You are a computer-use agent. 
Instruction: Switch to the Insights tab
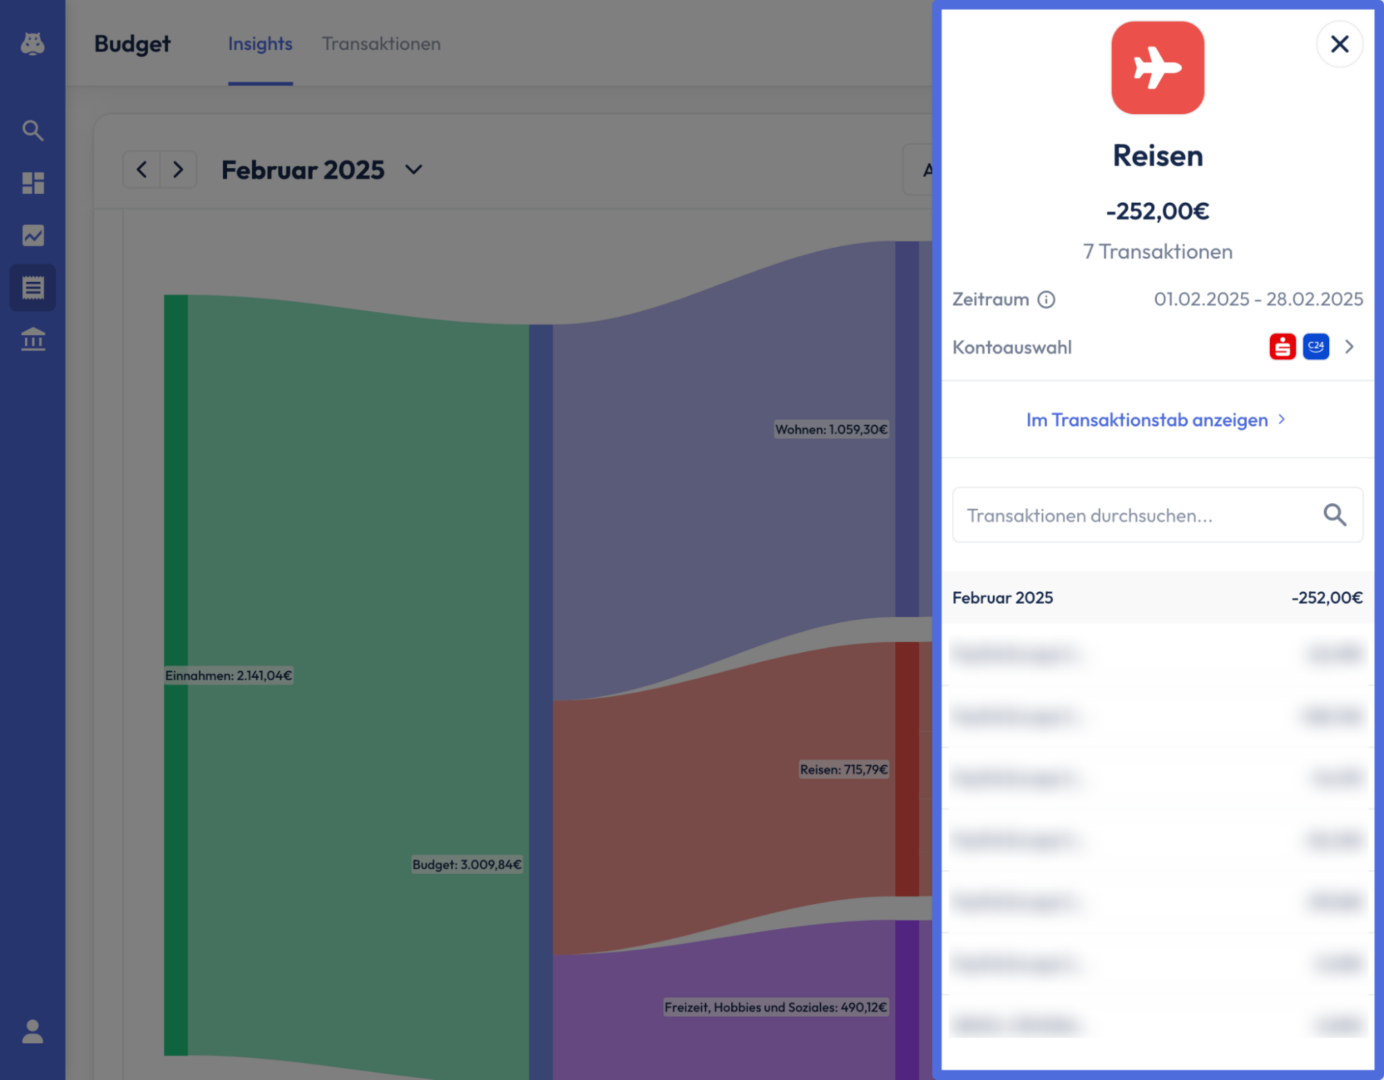tap(260, 44)
